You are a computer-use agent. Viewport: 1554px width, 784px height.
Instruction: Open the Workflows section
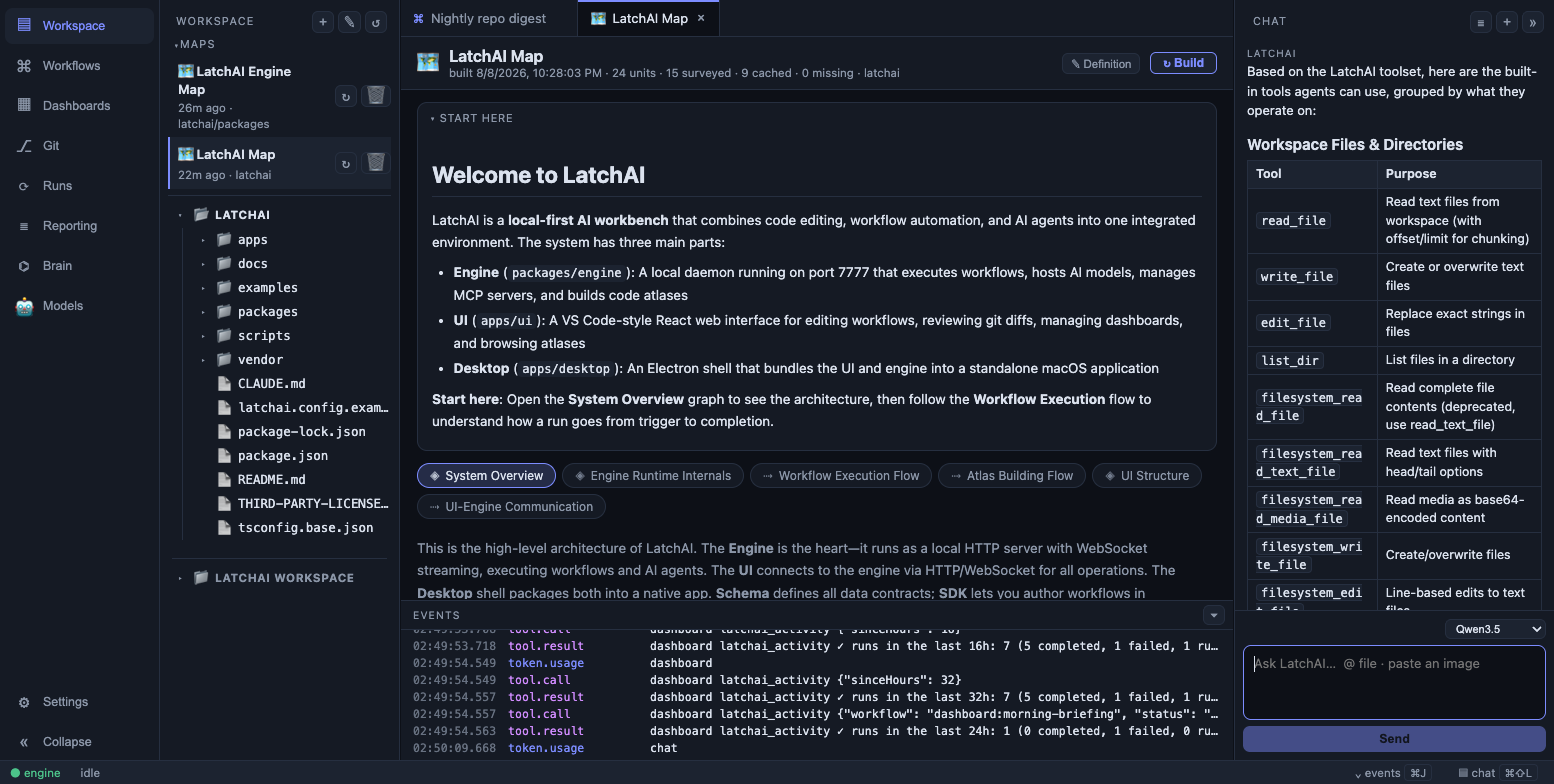pyautogui.click(x=79, y=65)
